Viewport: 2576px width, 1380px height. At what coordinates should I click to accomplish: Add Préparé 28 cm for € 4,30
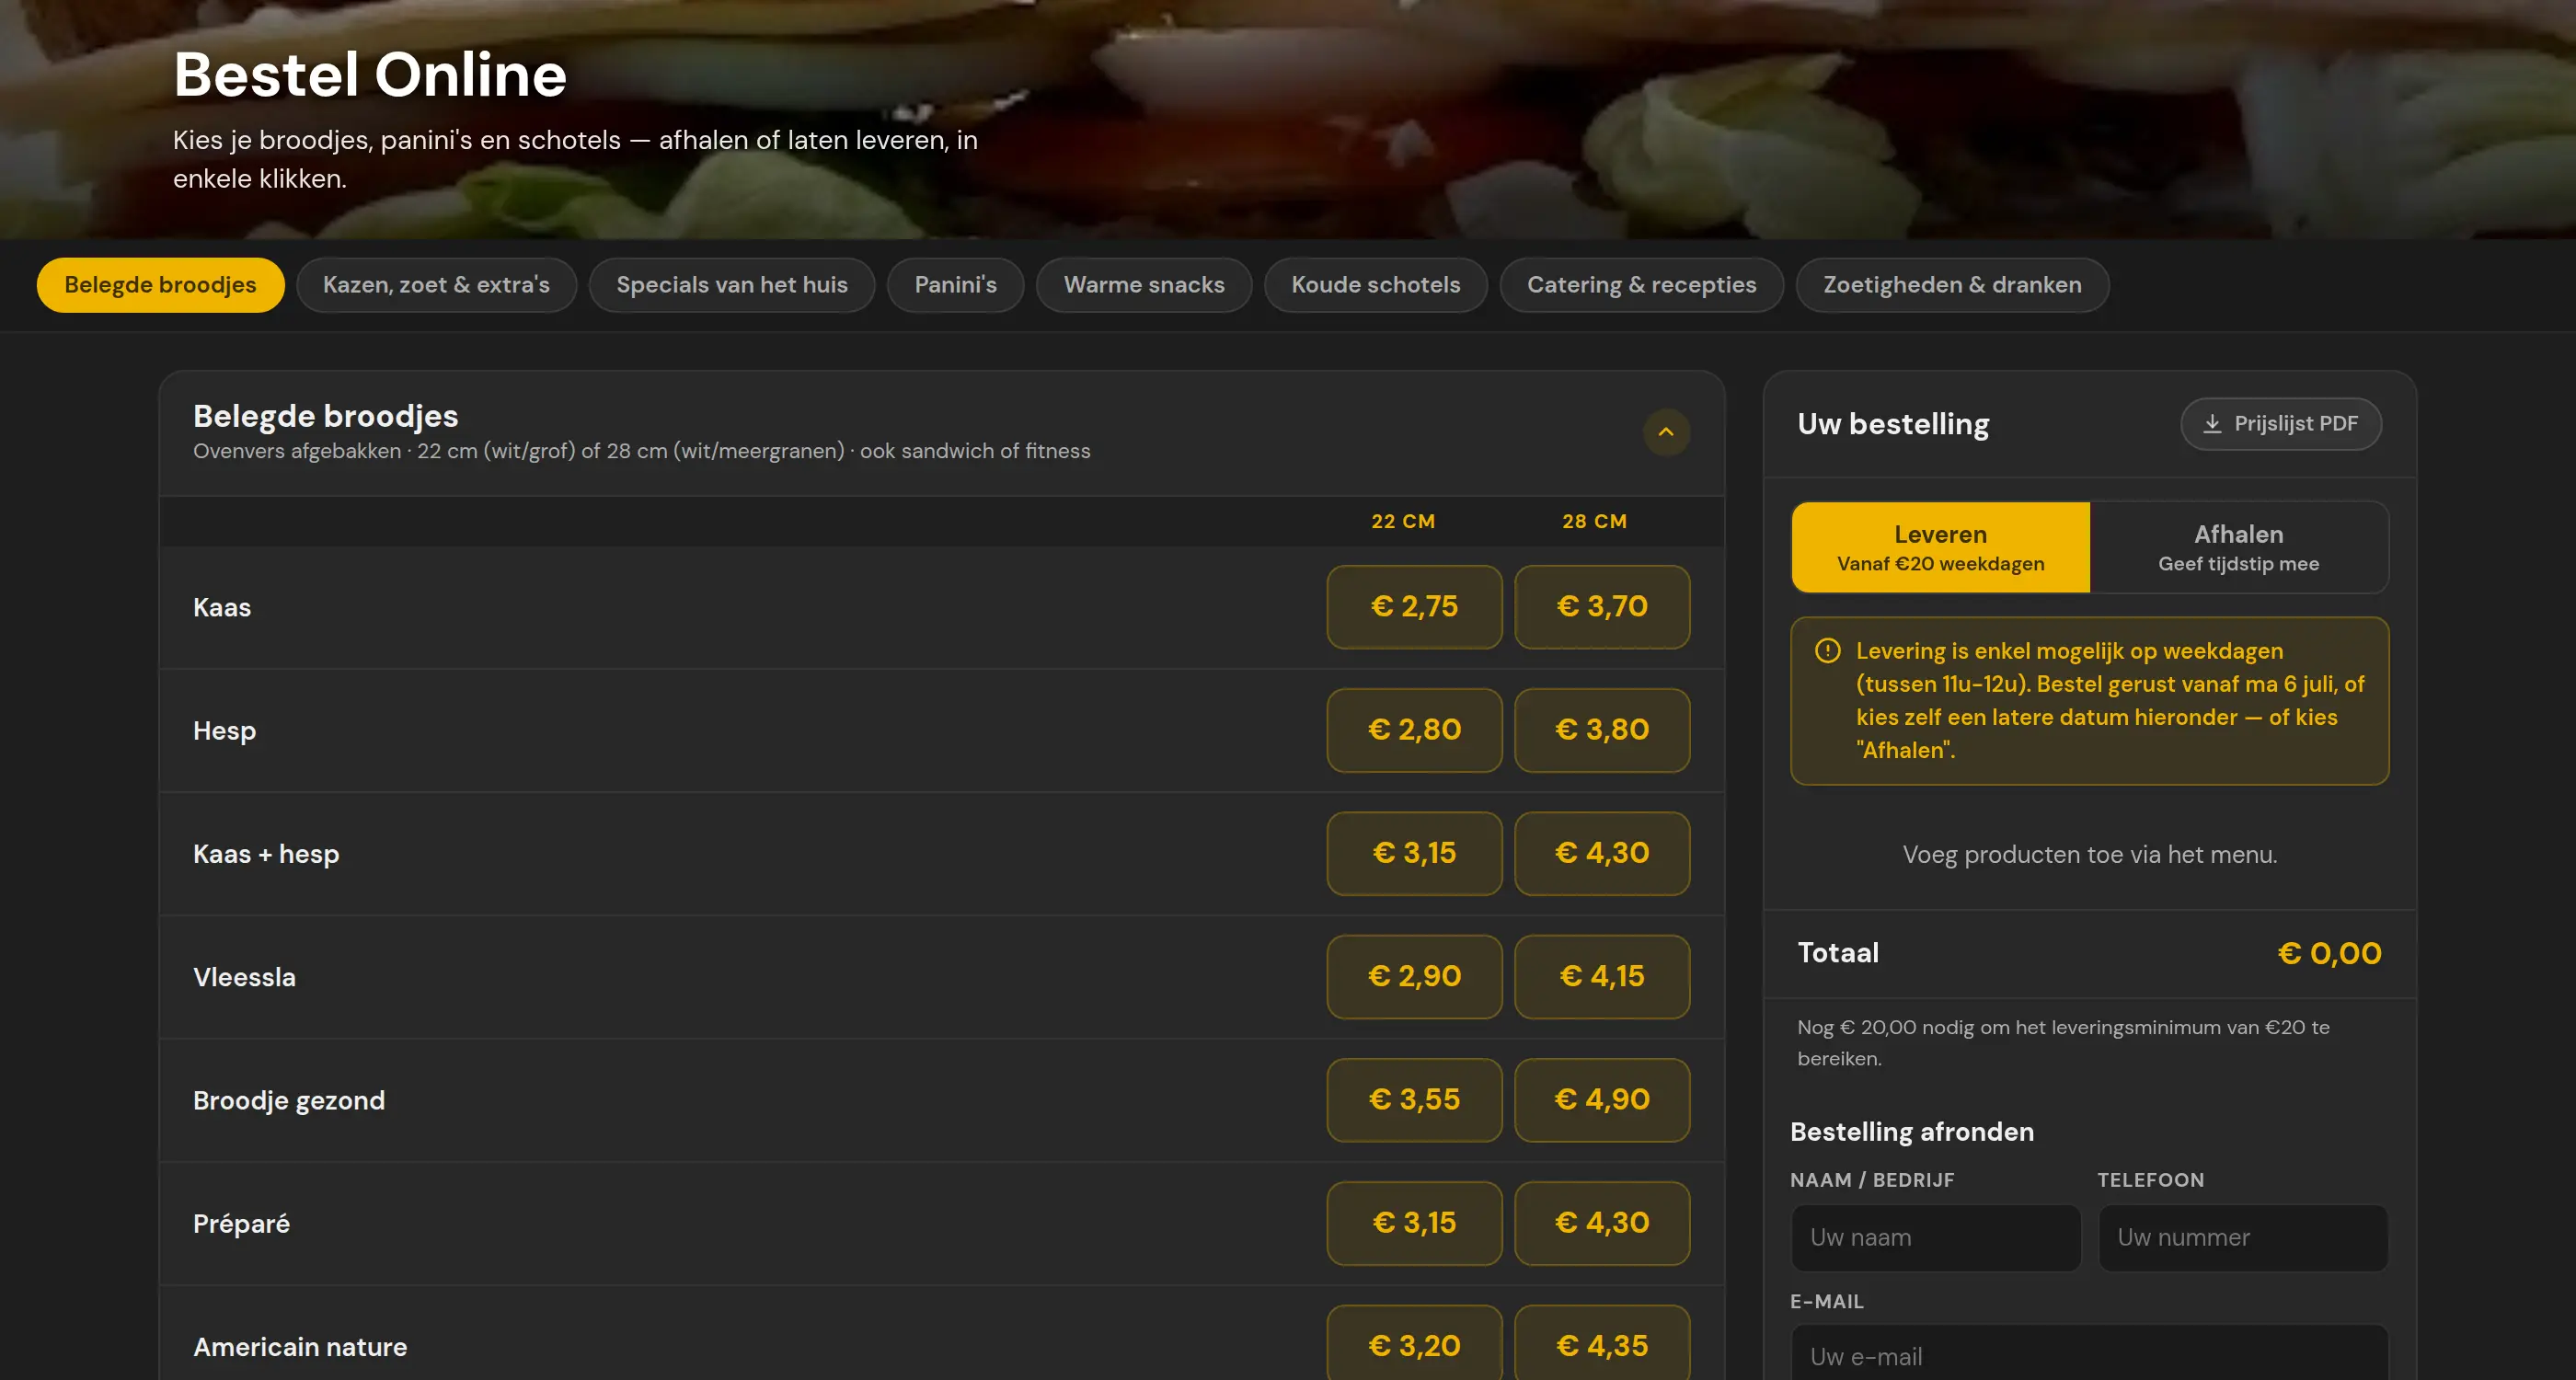coord(1602,1223)
